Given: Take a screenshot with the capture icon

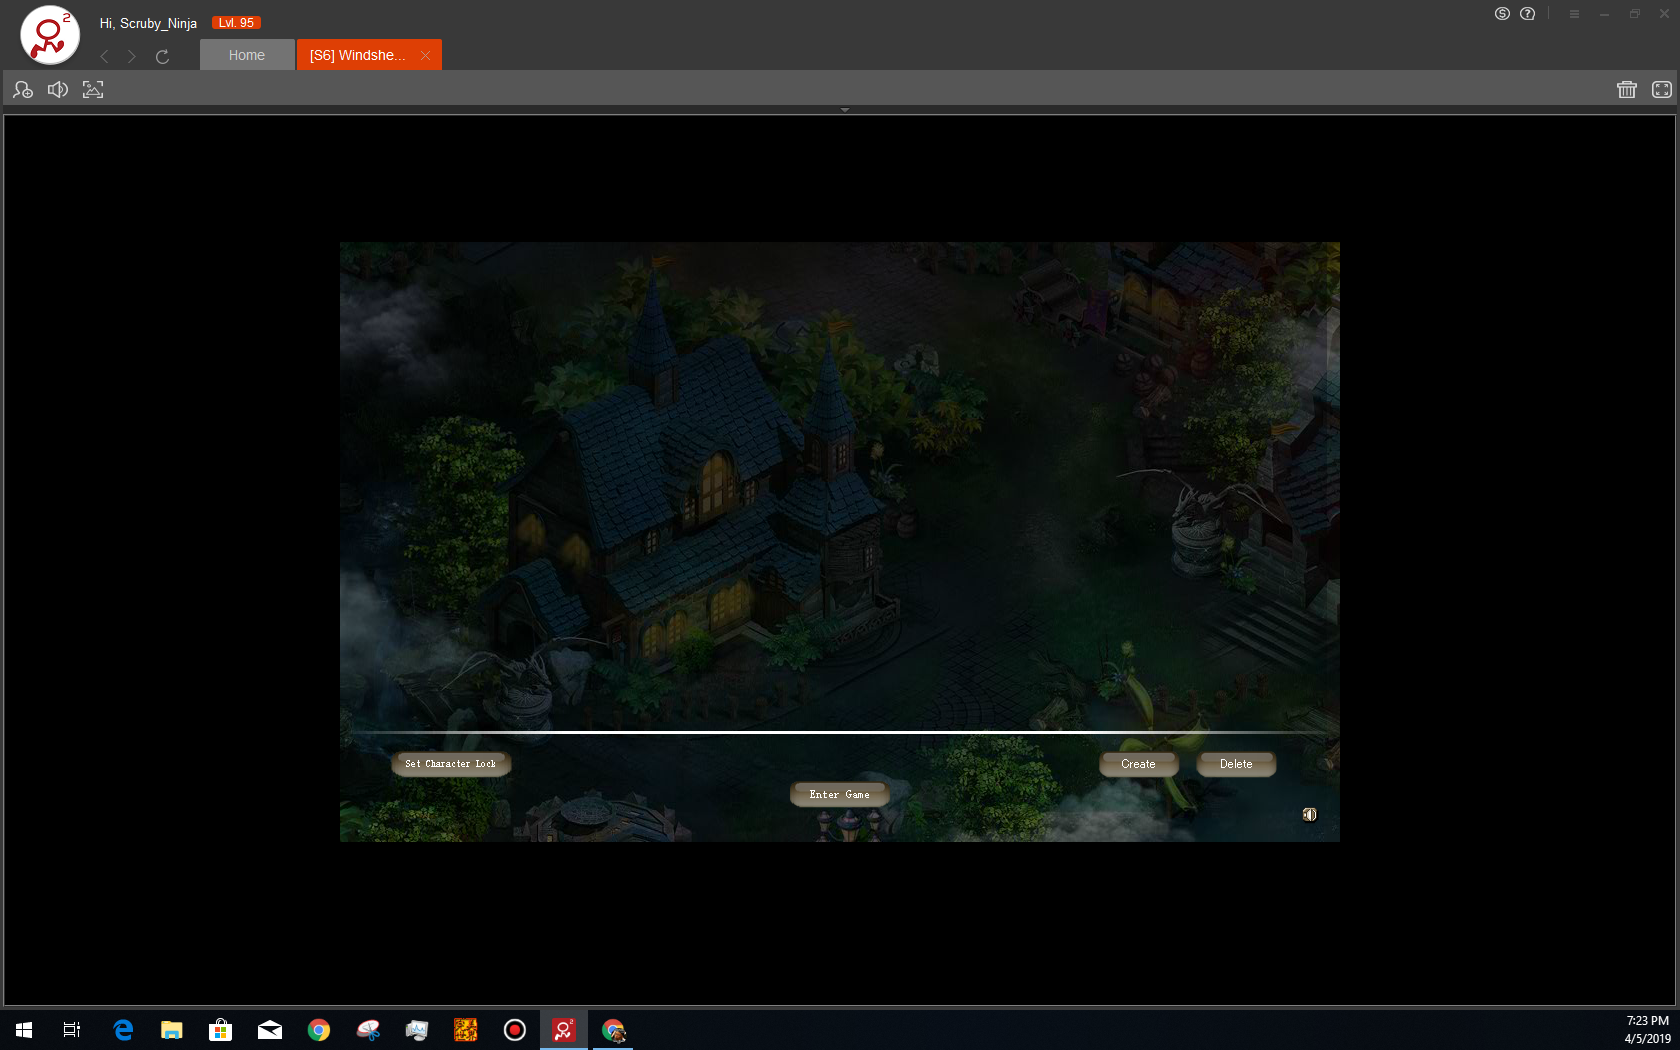Looking at the screenshot, I should [x=93, y=90].
